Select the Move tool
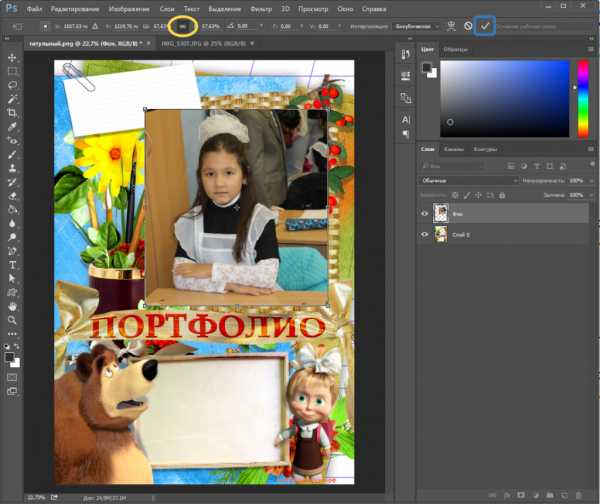 pyautogui.click(x=12, y=57)
